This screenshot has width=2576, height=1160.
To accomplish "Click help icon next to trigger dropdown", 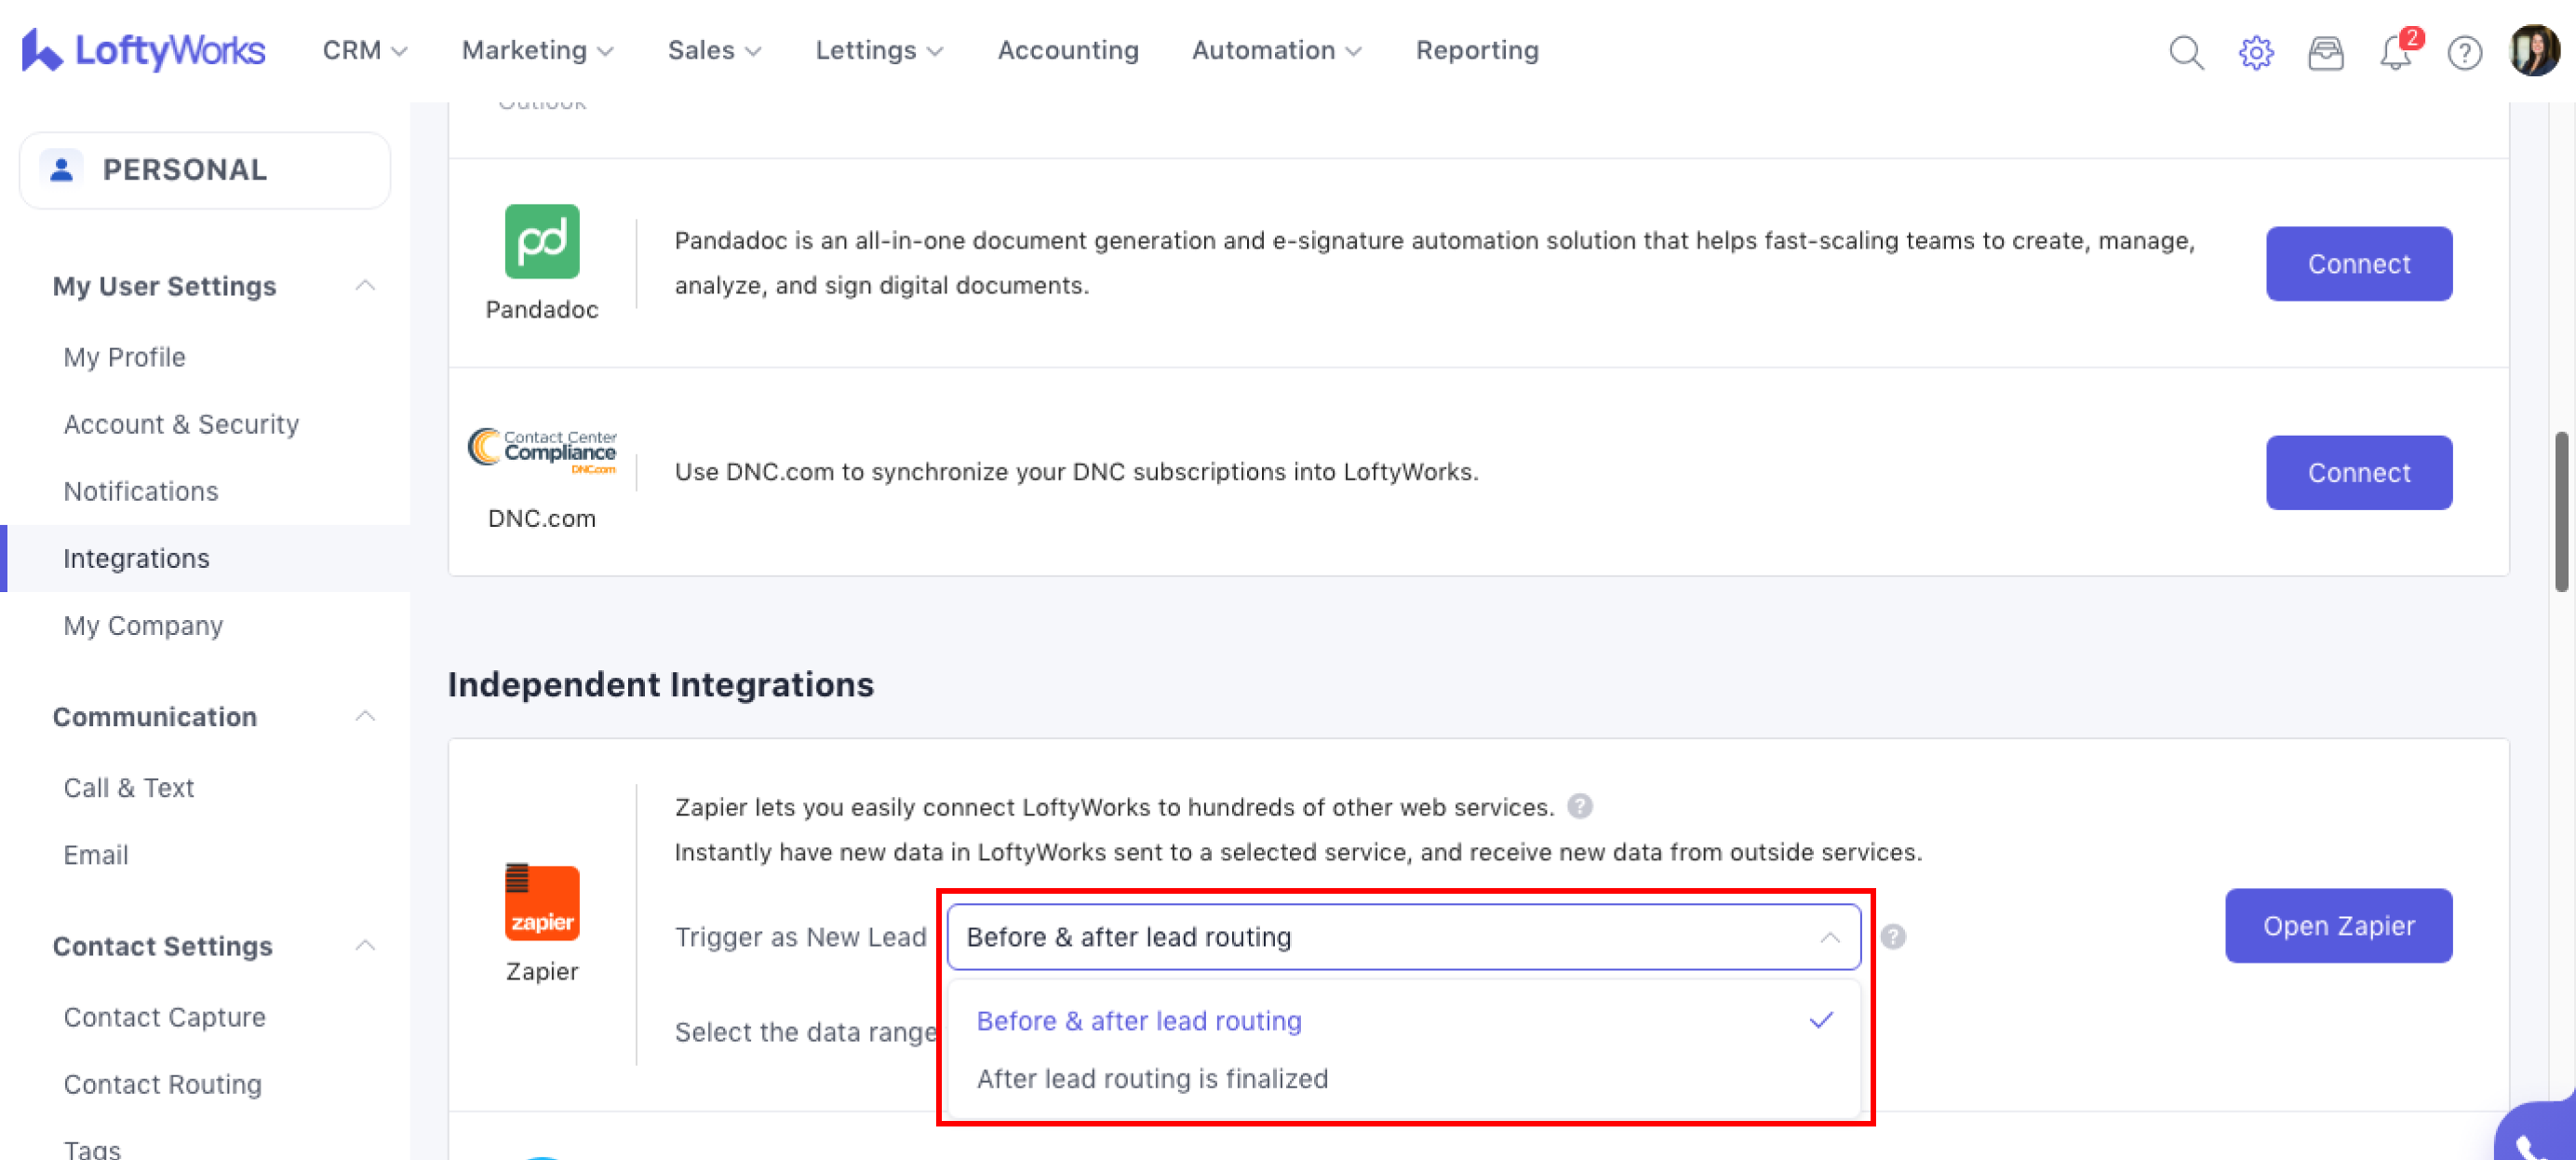I will pos(1892,937).
